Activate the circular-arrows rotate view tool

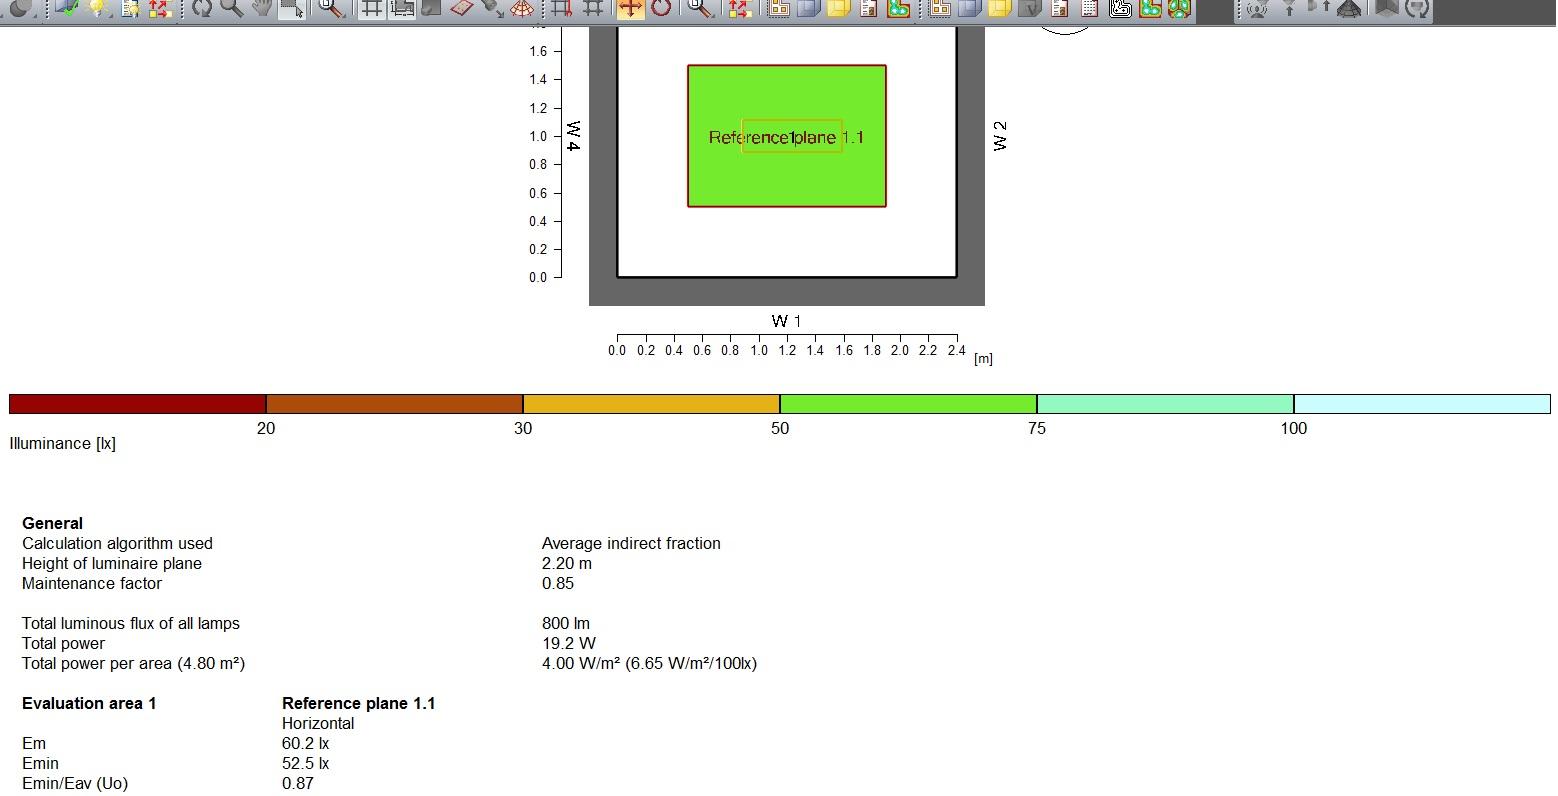tap(202, 8)
